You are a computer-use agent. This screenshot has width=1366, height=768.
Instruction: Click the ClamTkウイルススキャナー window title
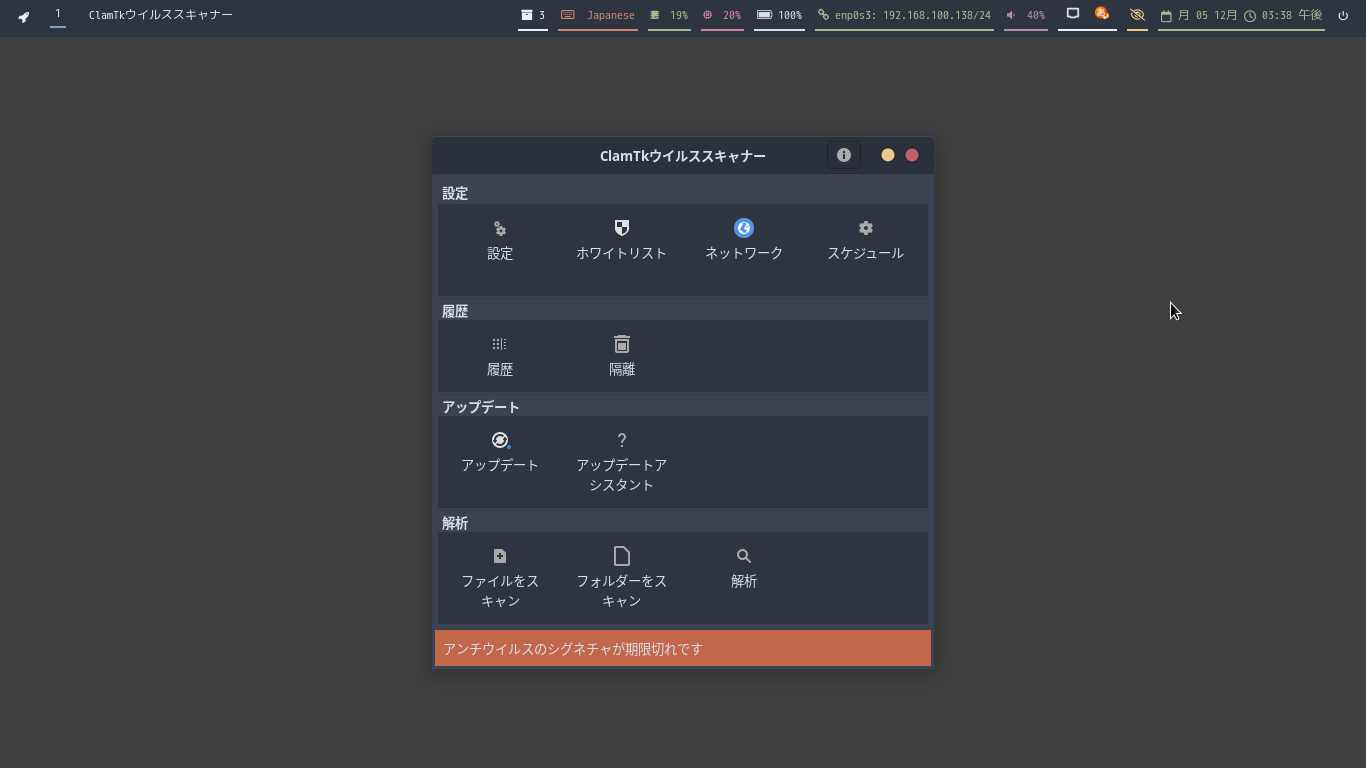[683, 156]
